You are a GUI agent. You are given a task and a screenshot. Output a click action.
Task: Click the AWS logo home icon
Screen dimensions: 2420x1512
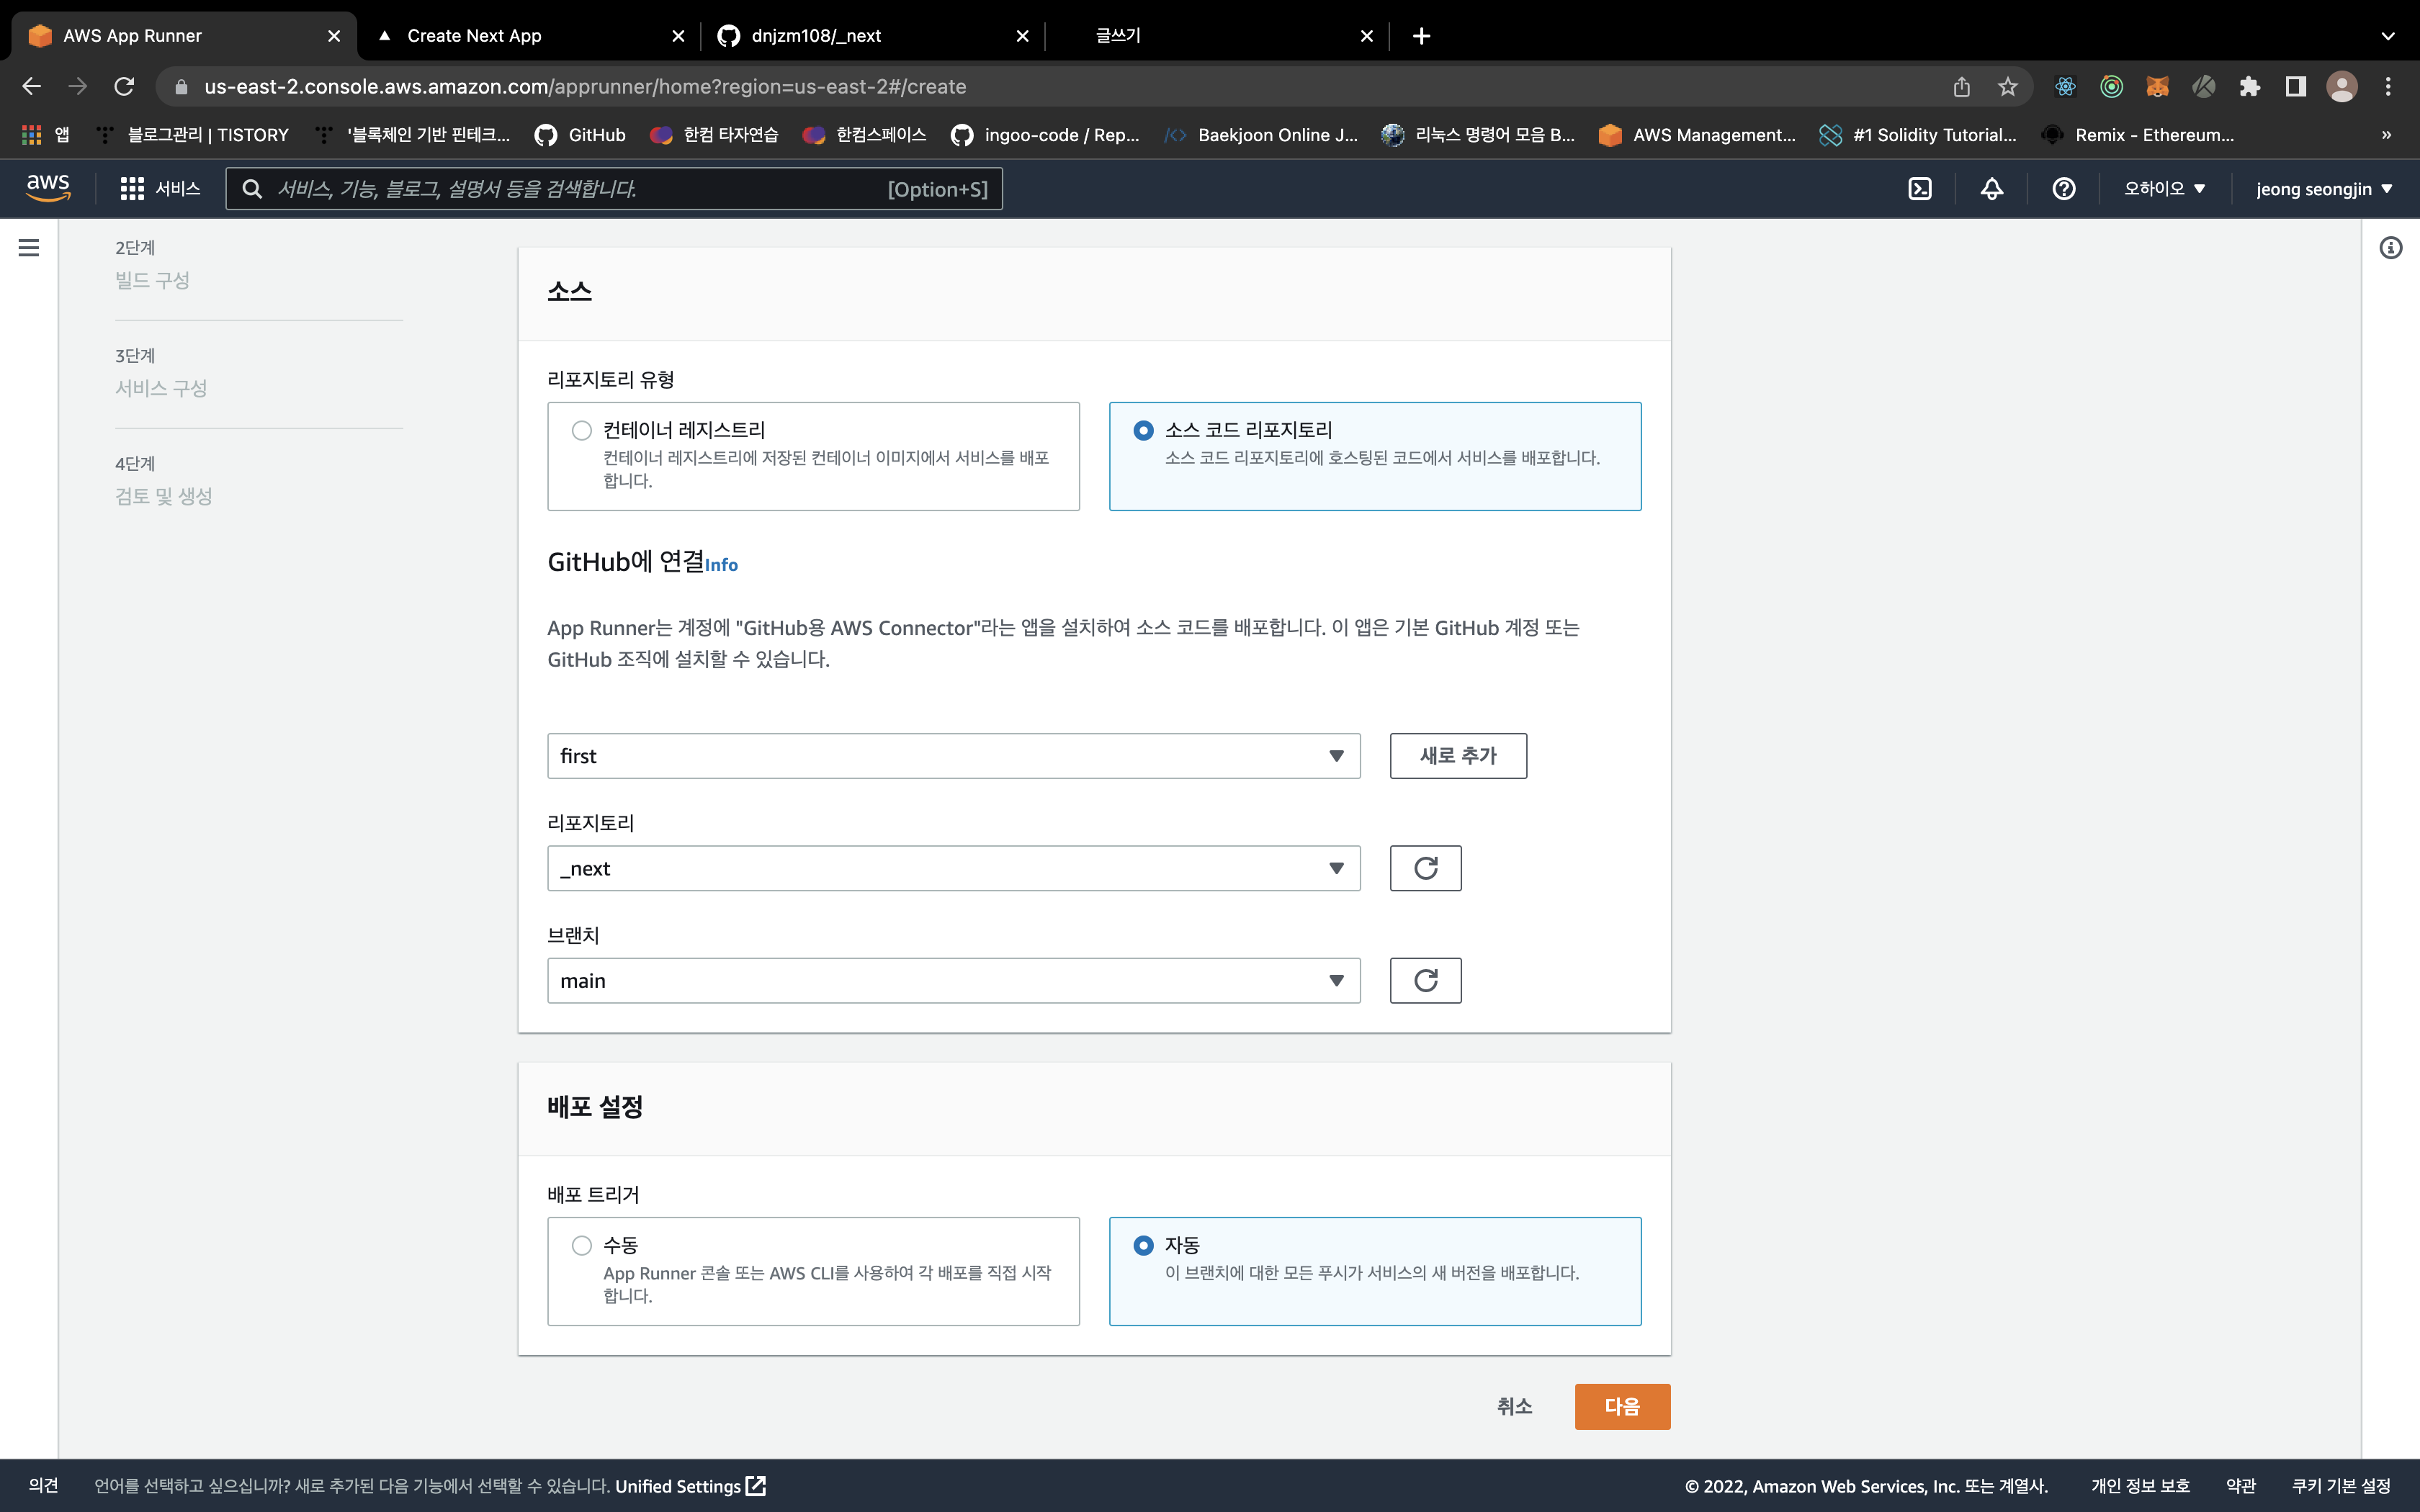click(x=47, y=187)
